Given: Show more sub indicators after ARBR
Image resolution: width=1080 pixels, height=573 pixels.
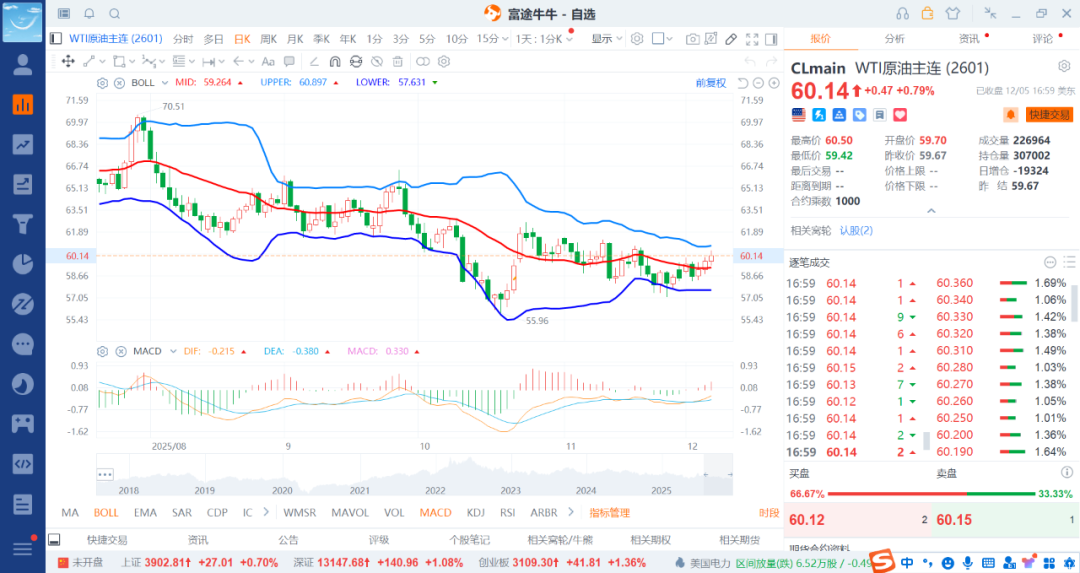Looking at the screenshot, I should [x=570, y=512].
